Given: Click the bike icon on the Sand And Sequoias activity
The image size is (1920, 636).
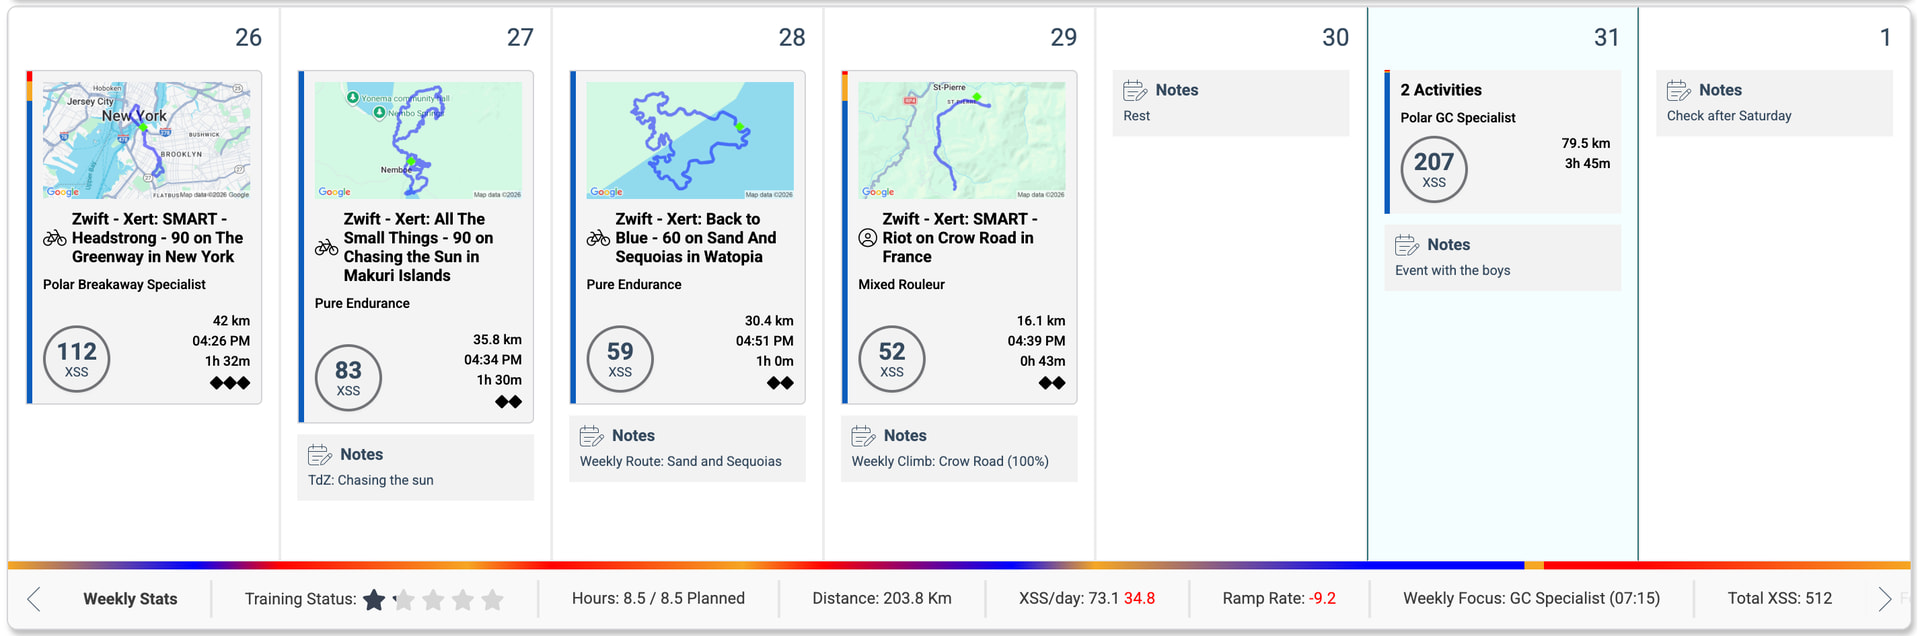Looking at the screenshot, I should (598, 238).
